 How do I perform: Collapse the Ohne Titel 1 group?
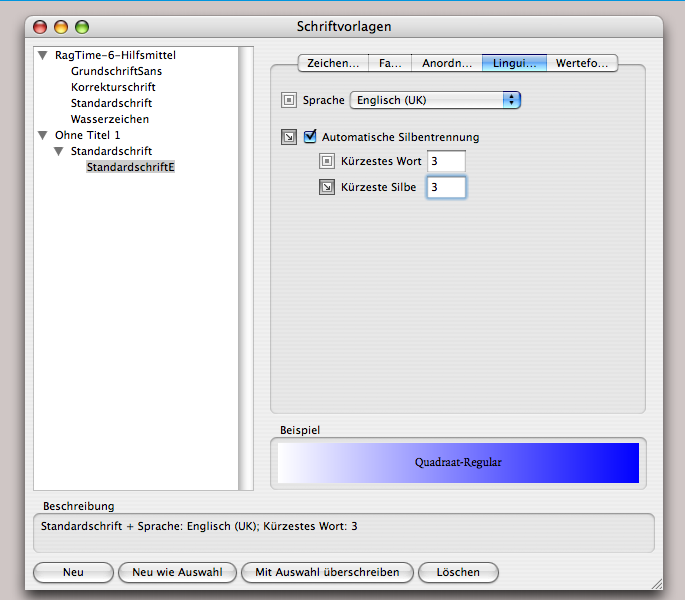pos(43,135)
